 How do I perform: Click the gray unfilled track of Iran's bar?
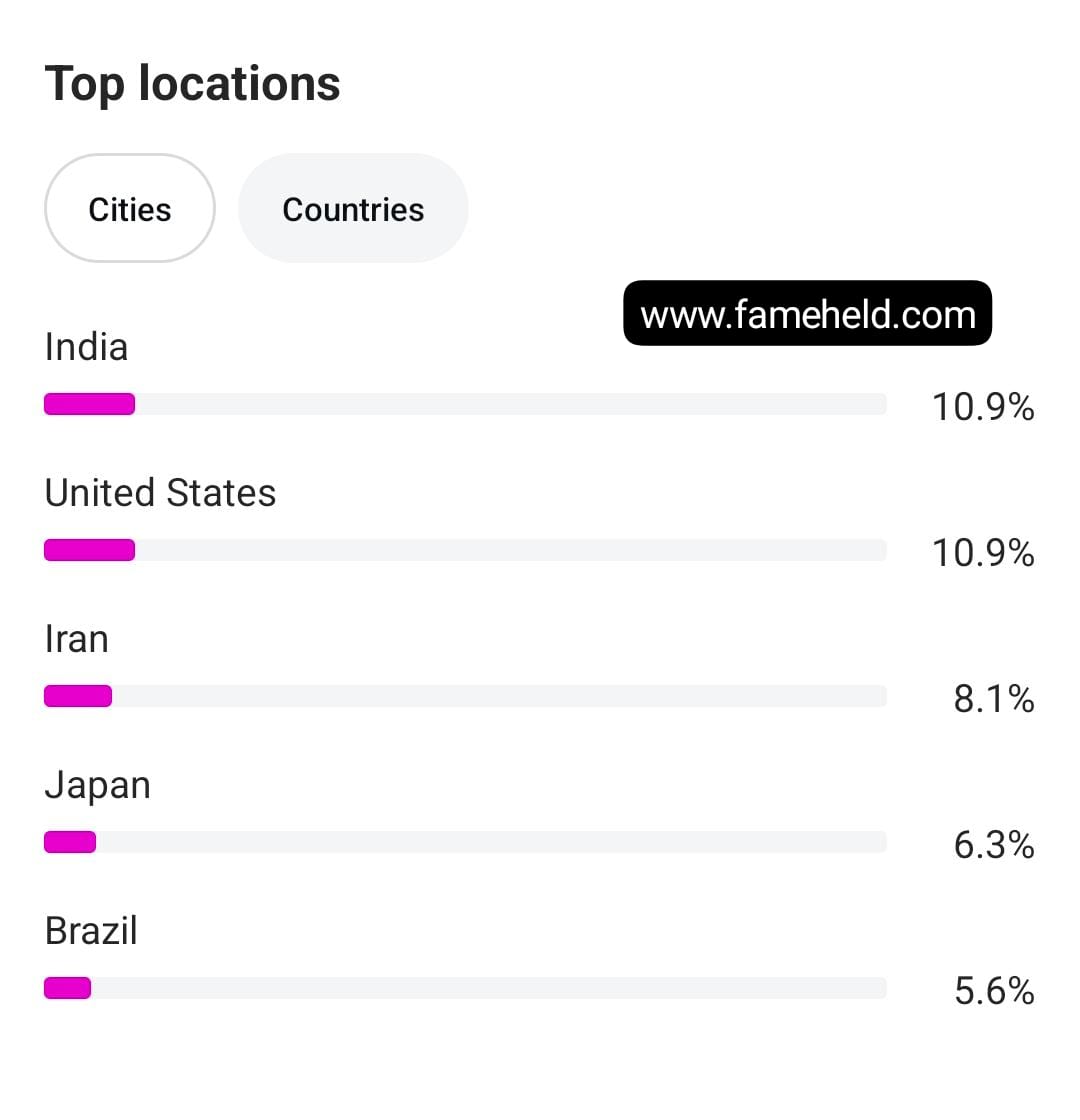500,696
